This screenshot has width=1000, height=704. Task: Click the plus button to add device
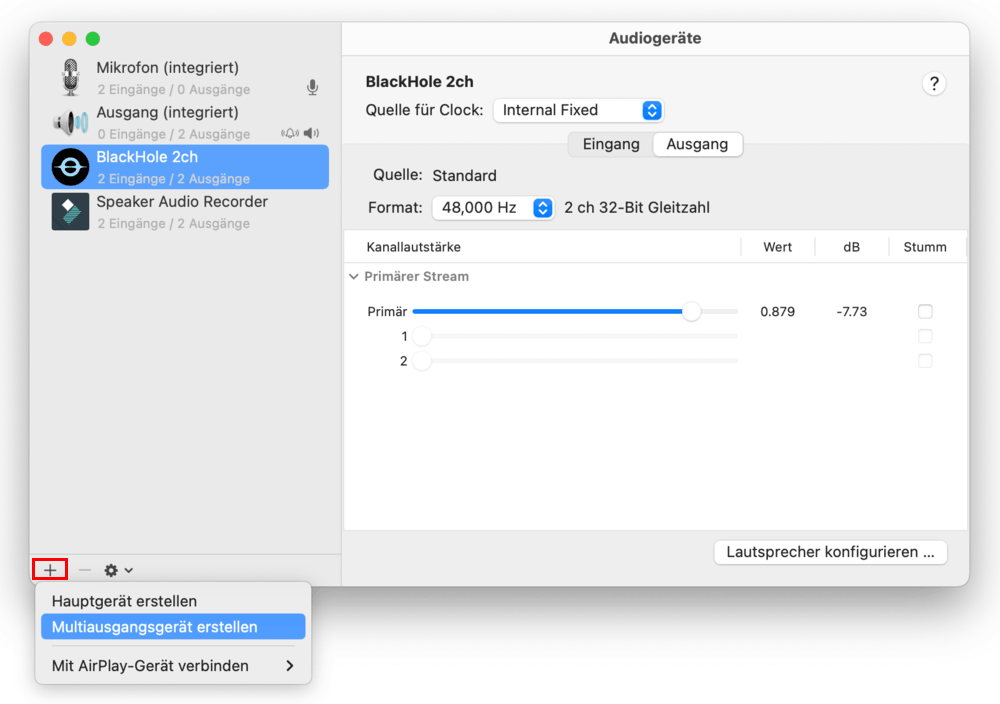tap(50, 570)
